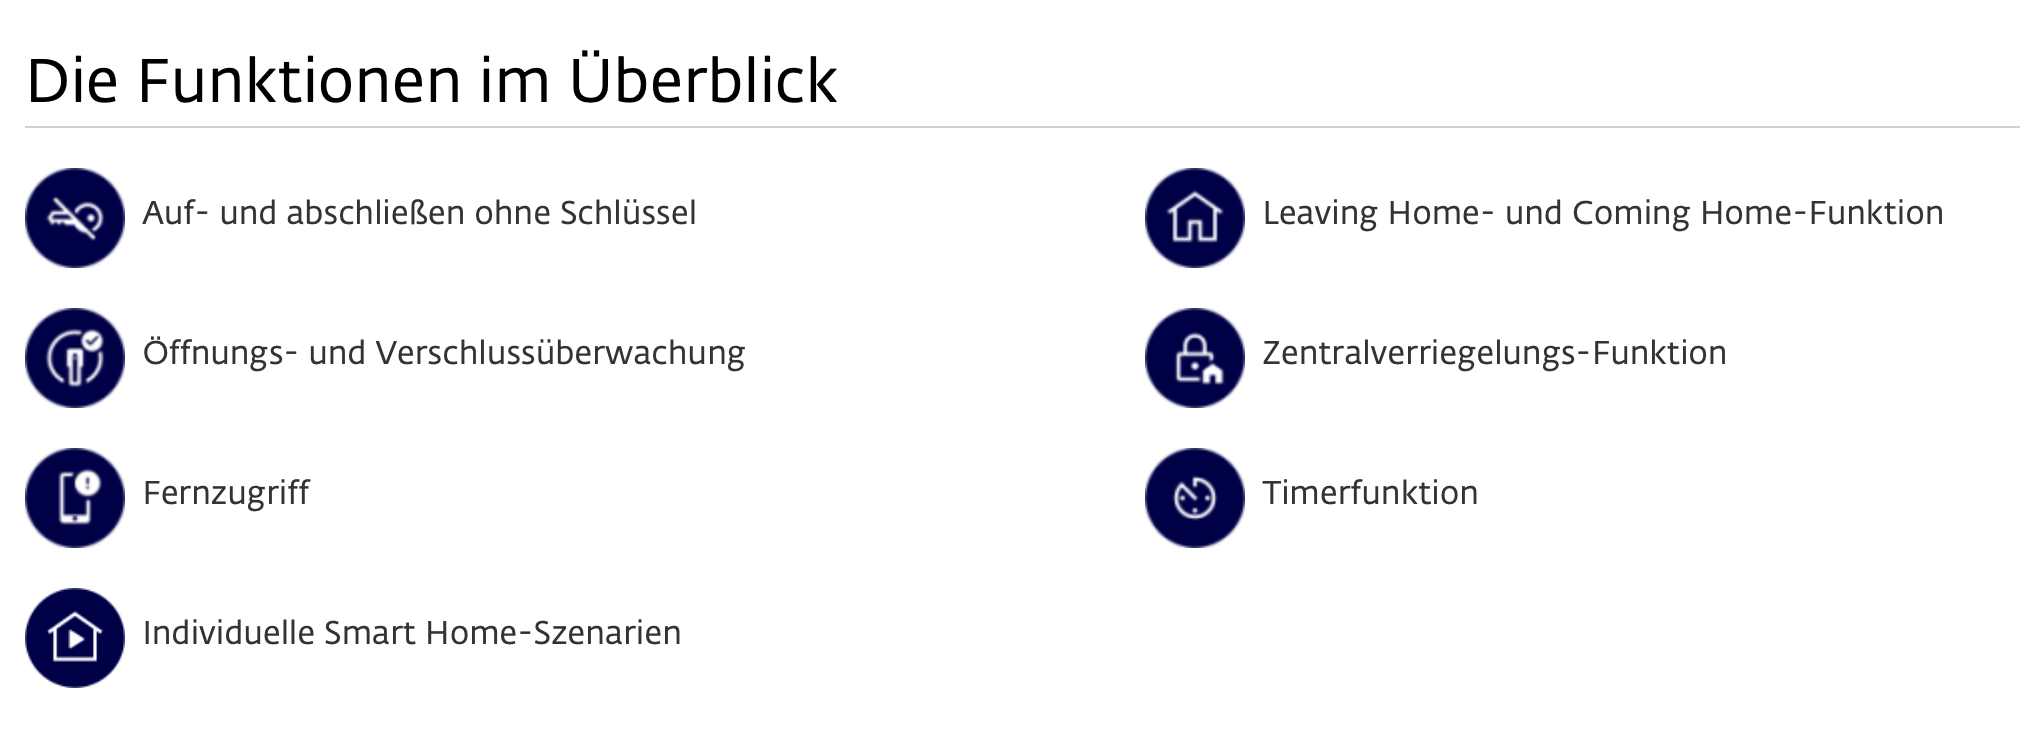The height and width of the screenshot is (740, 2020).
Task: Click 'Leaving Home- und Coming Home-Funktion' text
Action: tap(1602, 213)
